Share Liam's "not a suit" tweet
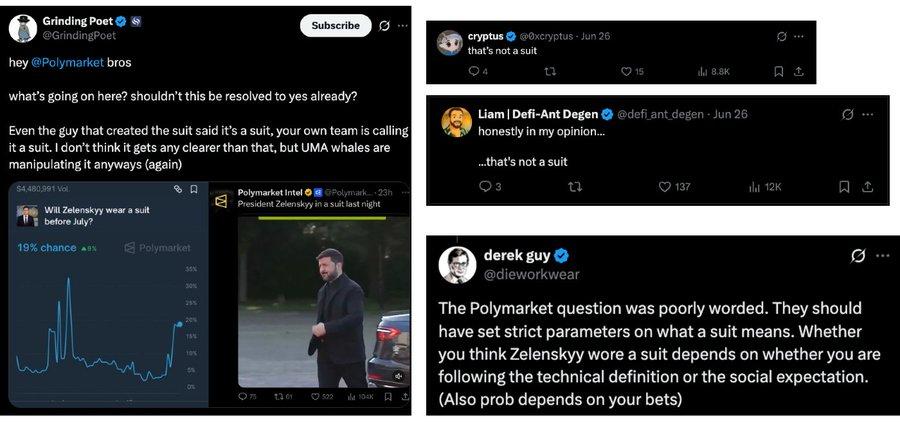900x422 pixels. (868, 186)
